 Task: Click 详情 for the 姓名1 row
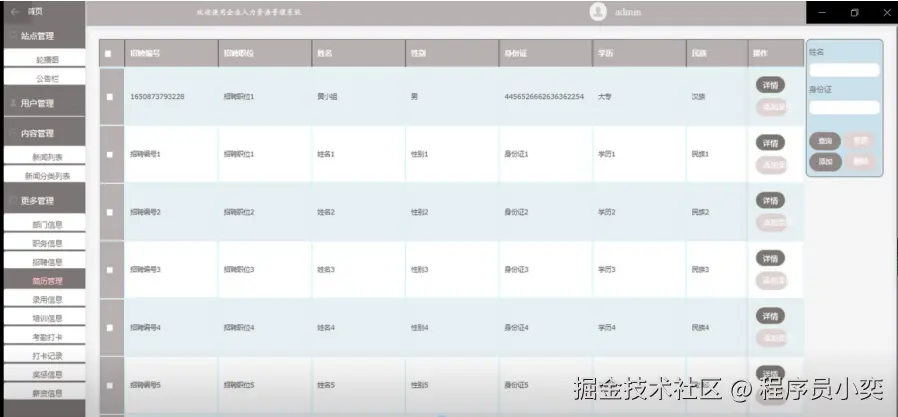770,143
